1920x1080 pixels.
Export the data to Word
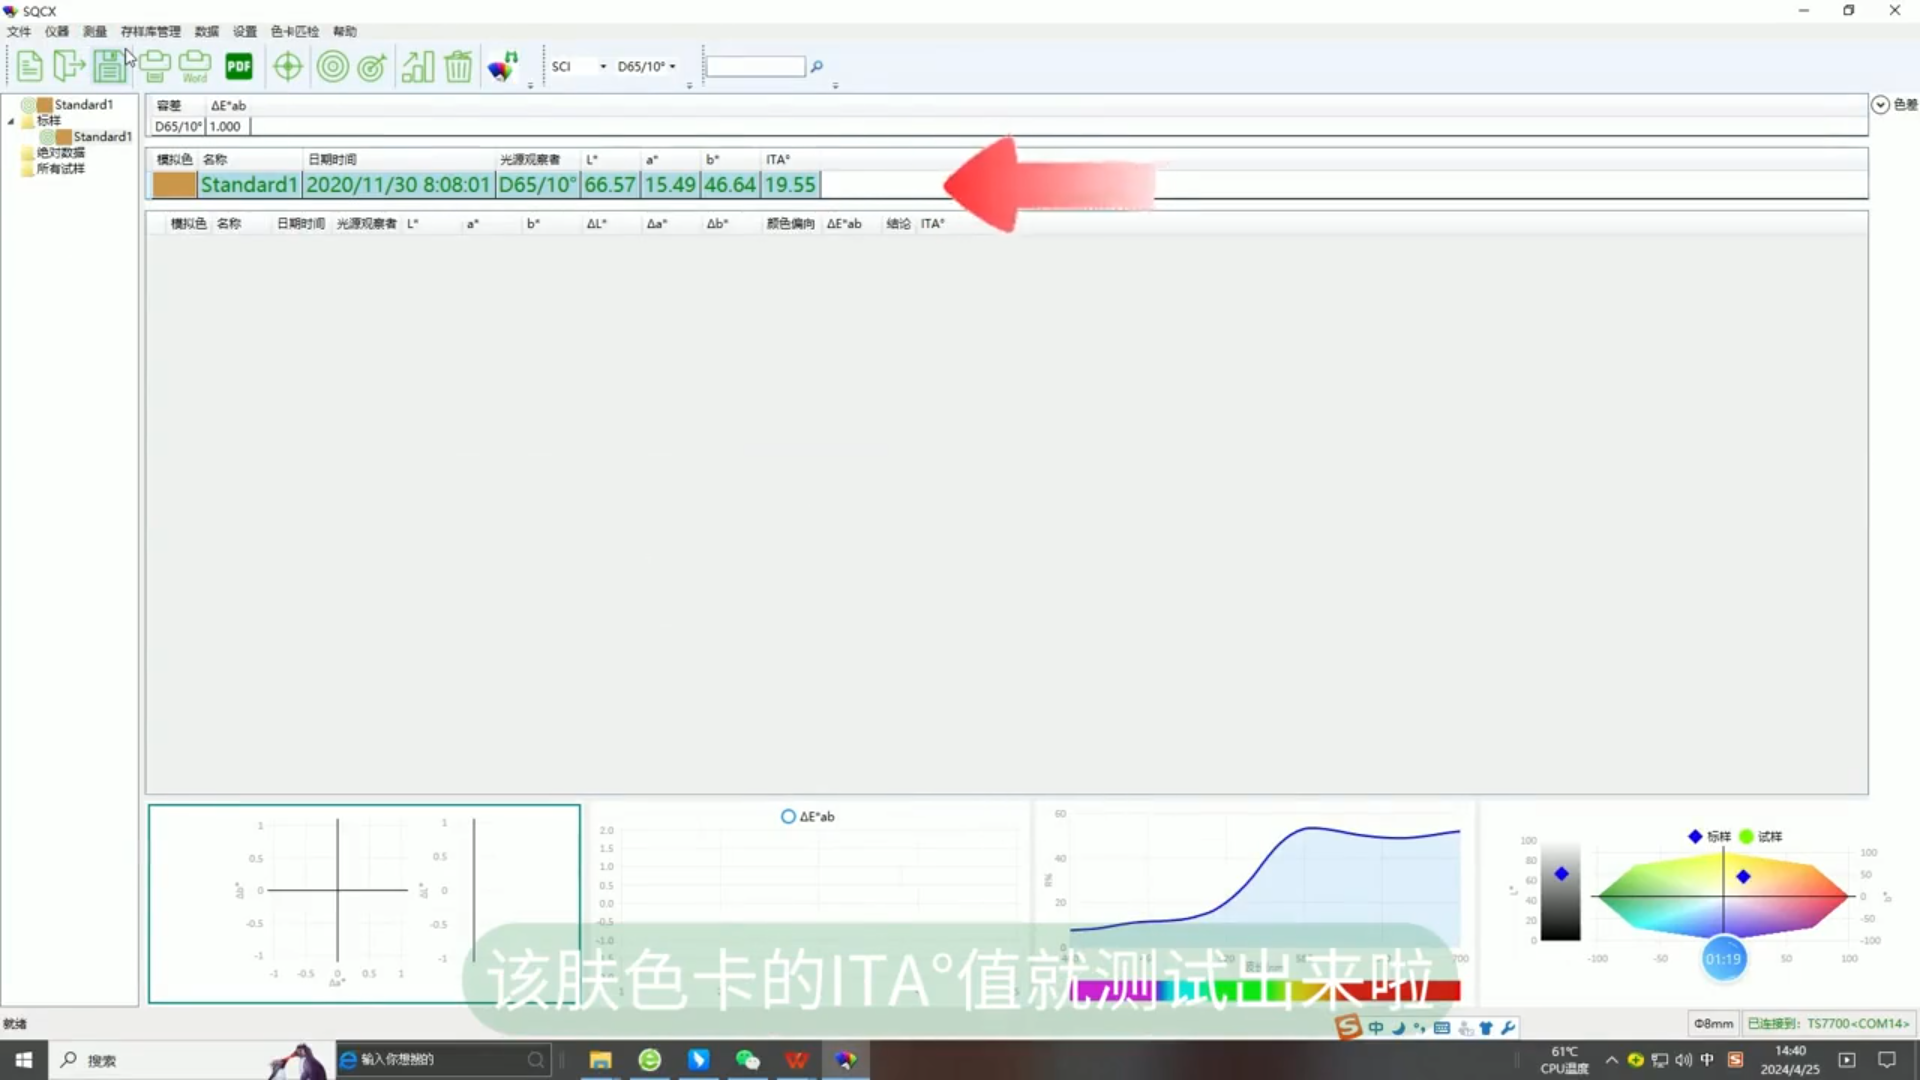coord(194,66)
